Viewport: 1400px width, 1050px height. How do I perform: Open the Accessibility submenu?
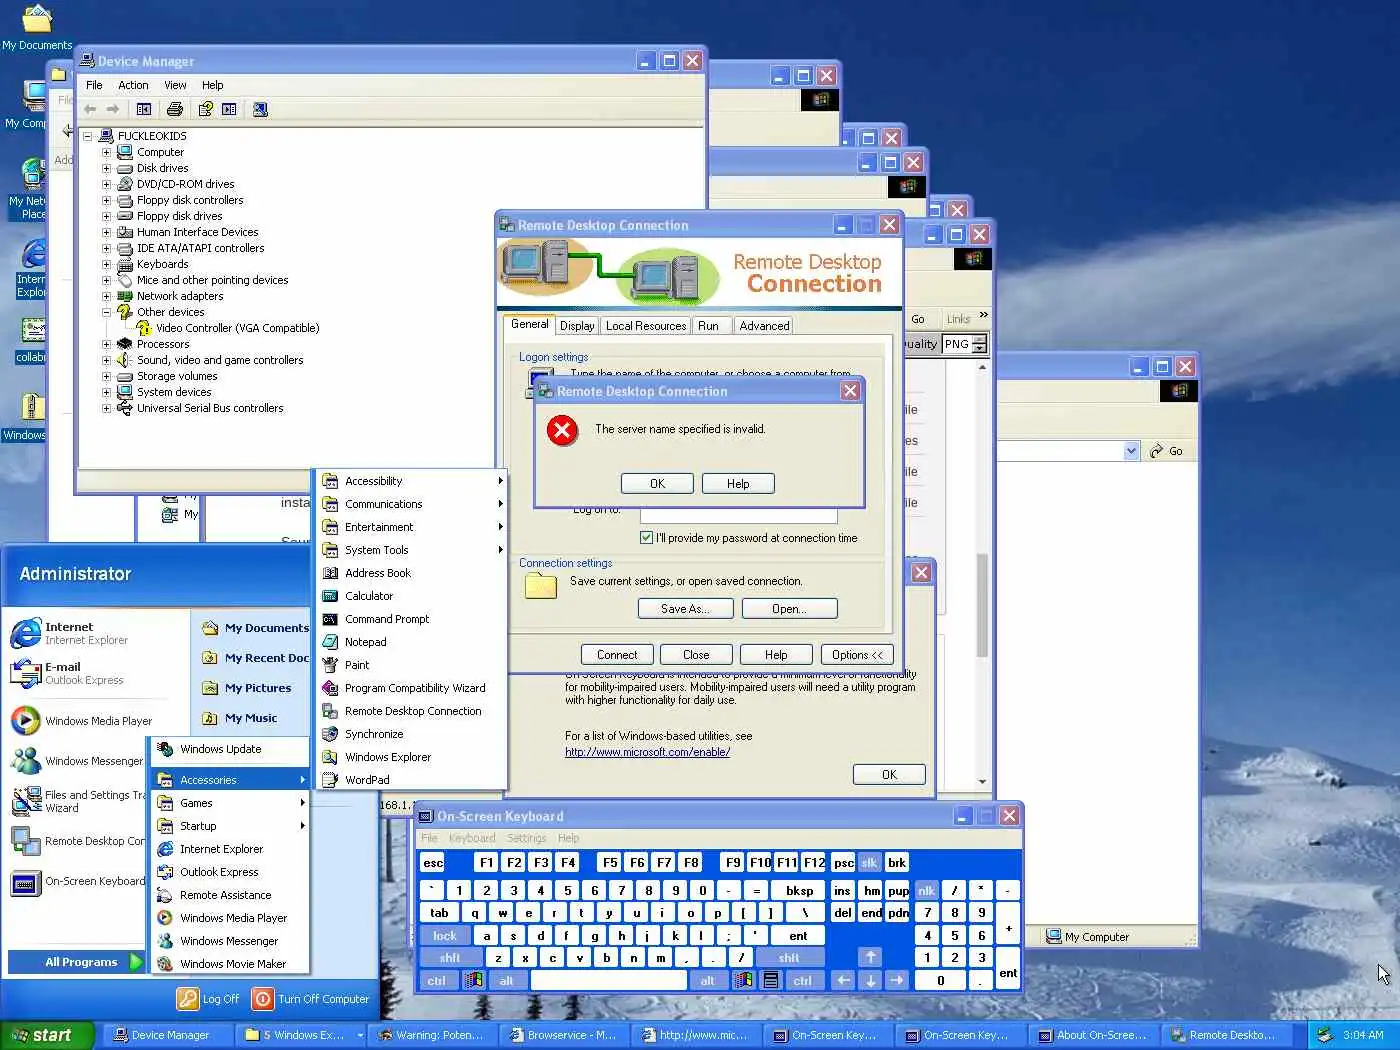[412, 481]
